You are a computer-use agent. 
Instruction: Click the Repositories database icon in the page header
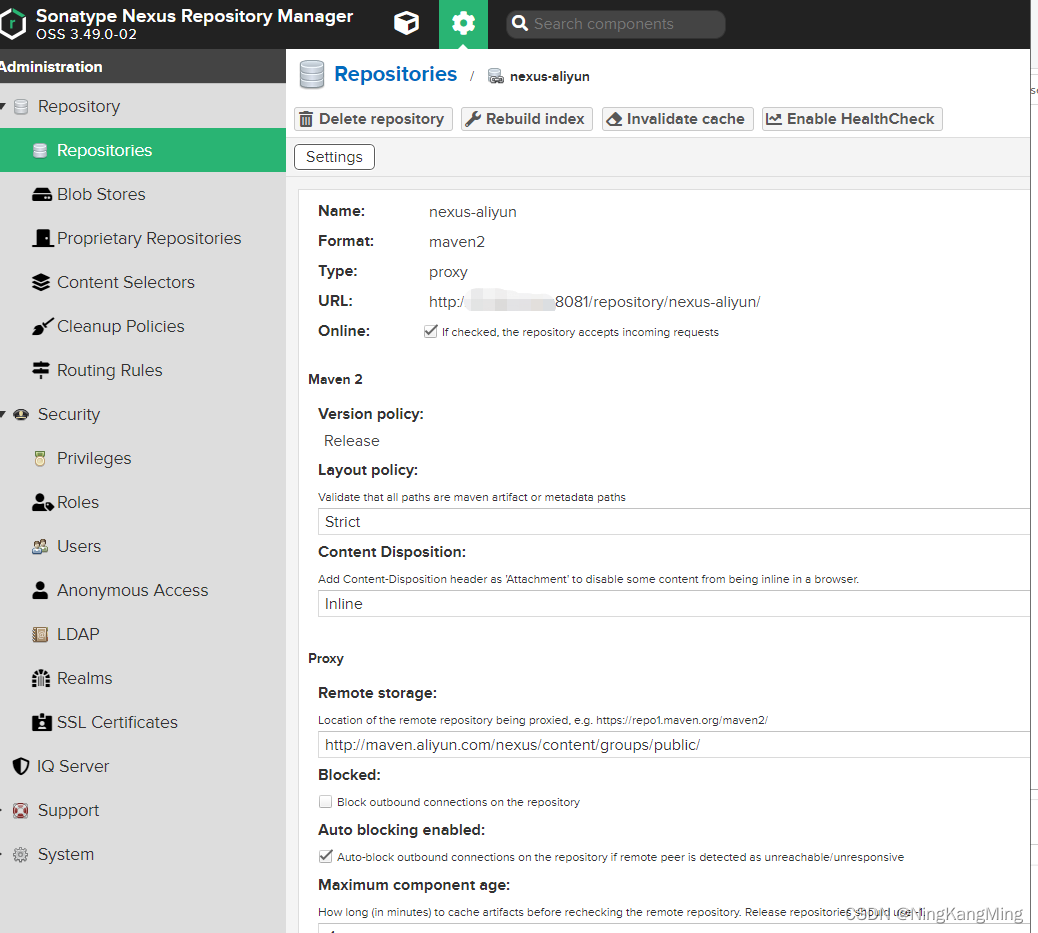pyautogui.click(x=312, y=75)
